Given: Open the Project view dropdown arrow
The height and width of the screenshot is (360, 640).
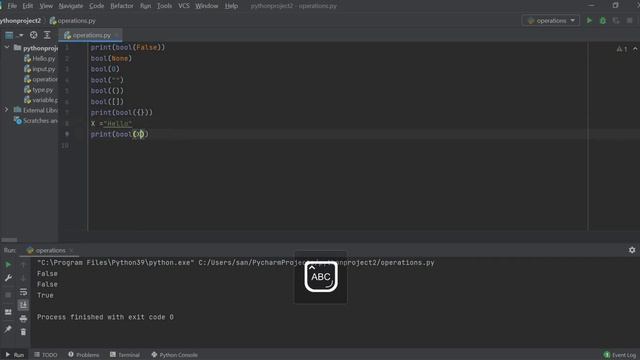Looking at the screenshot, I should (21, 36).
